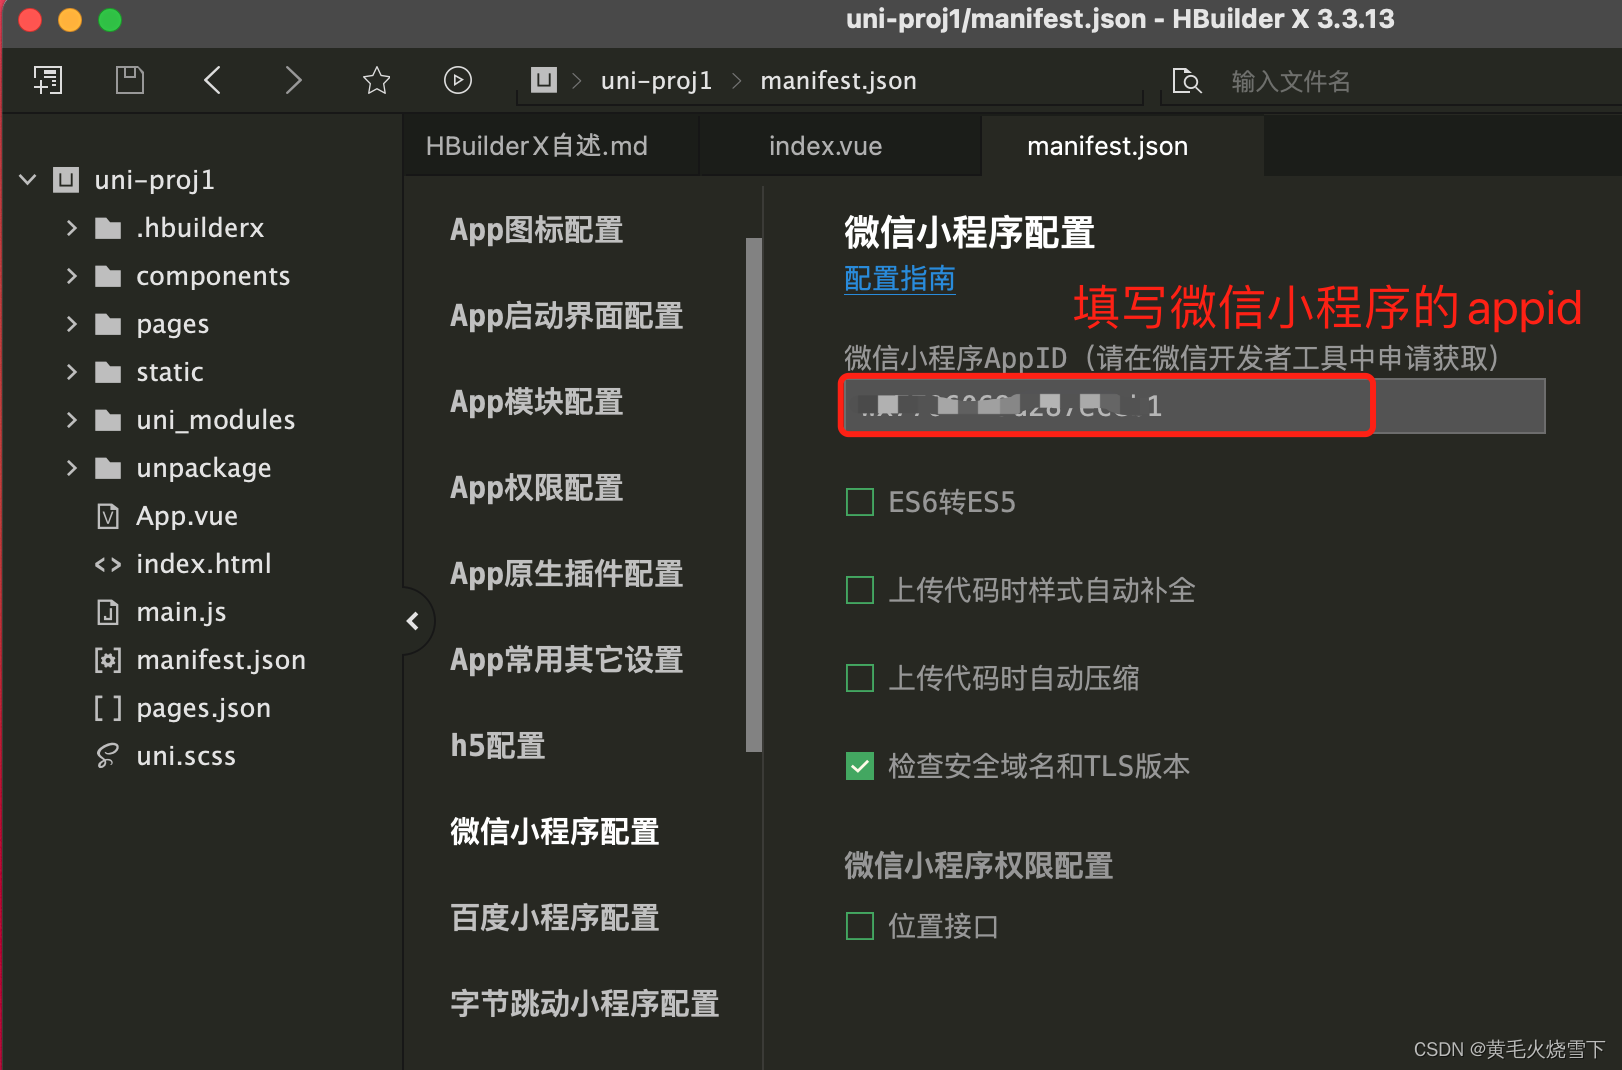Viewport: 1622px width, 1070px height.
Task: Enable the ES6转ES5 checkbox
Action: pyautogui.click(x=859, y=501)
